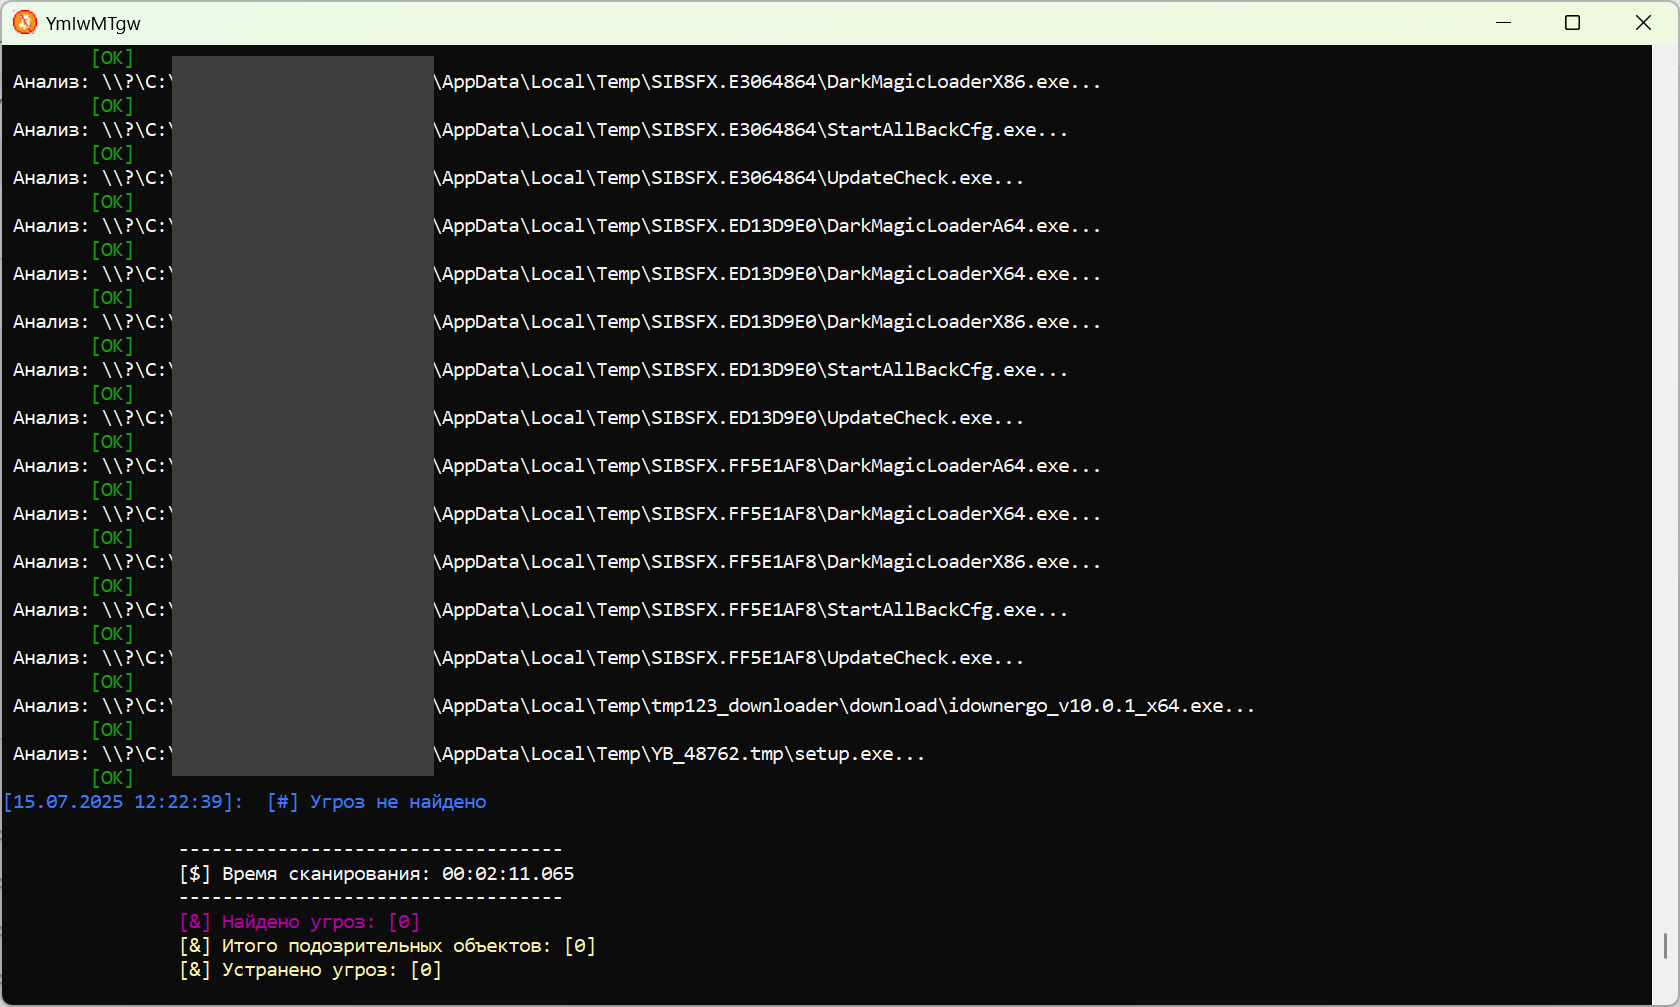The height and width of the screenshot is (1007, 1680).
Task: Click the 'Угроз не найдено' message
Action: click(x=398, y=802)
